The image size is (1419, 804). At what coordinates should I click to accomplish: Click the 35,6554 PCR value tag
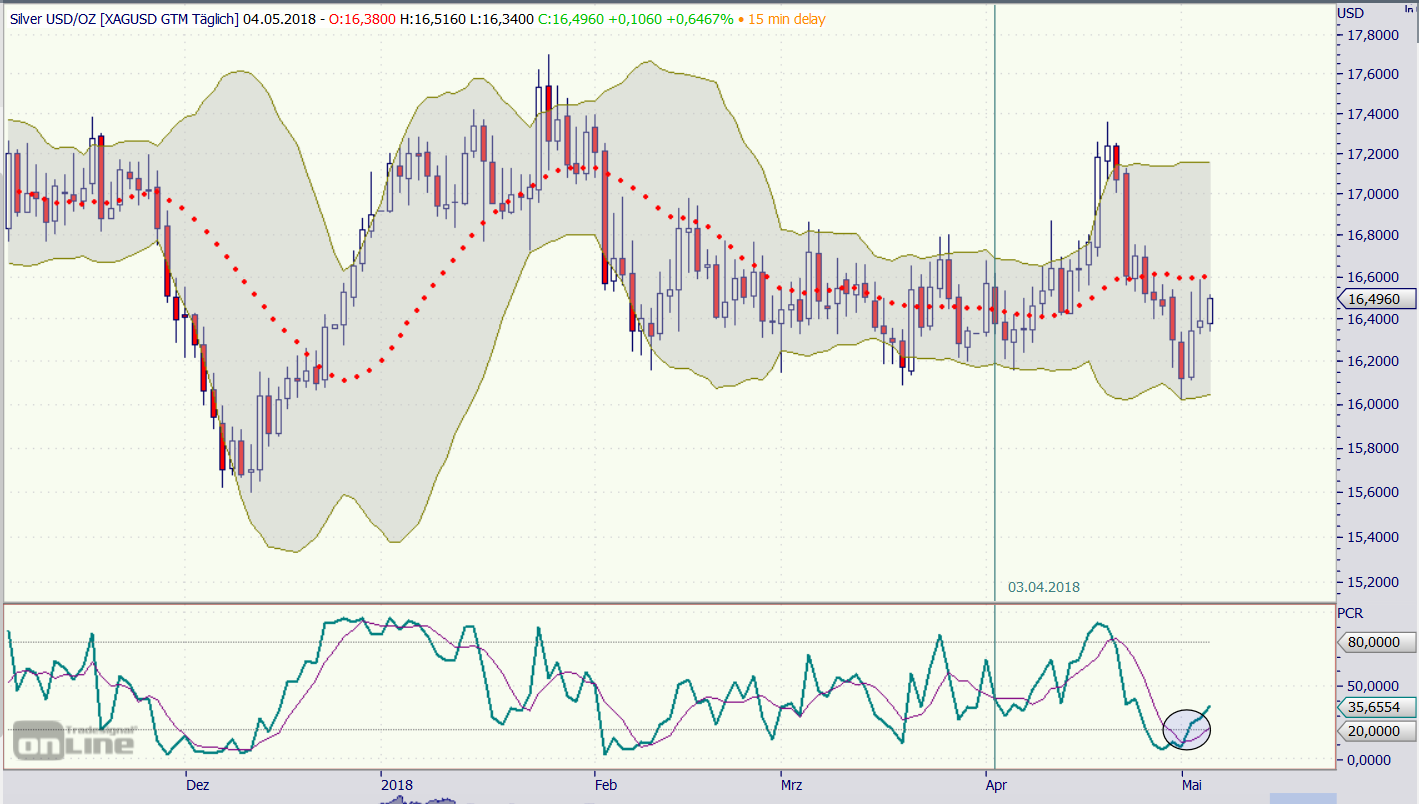click(1377, 706)
